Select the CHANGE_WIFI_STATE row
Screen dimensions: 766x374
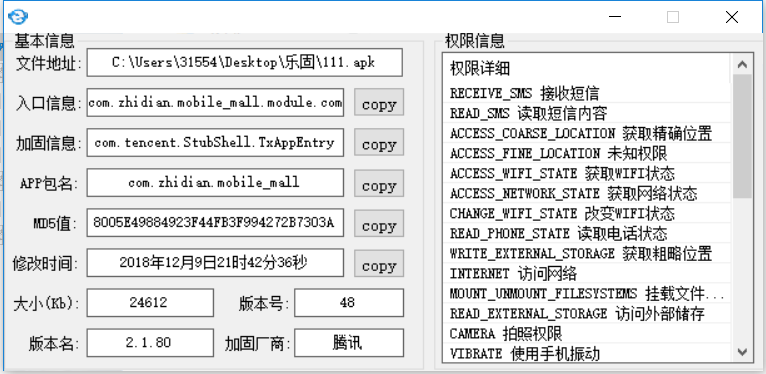tap(586, 213)
